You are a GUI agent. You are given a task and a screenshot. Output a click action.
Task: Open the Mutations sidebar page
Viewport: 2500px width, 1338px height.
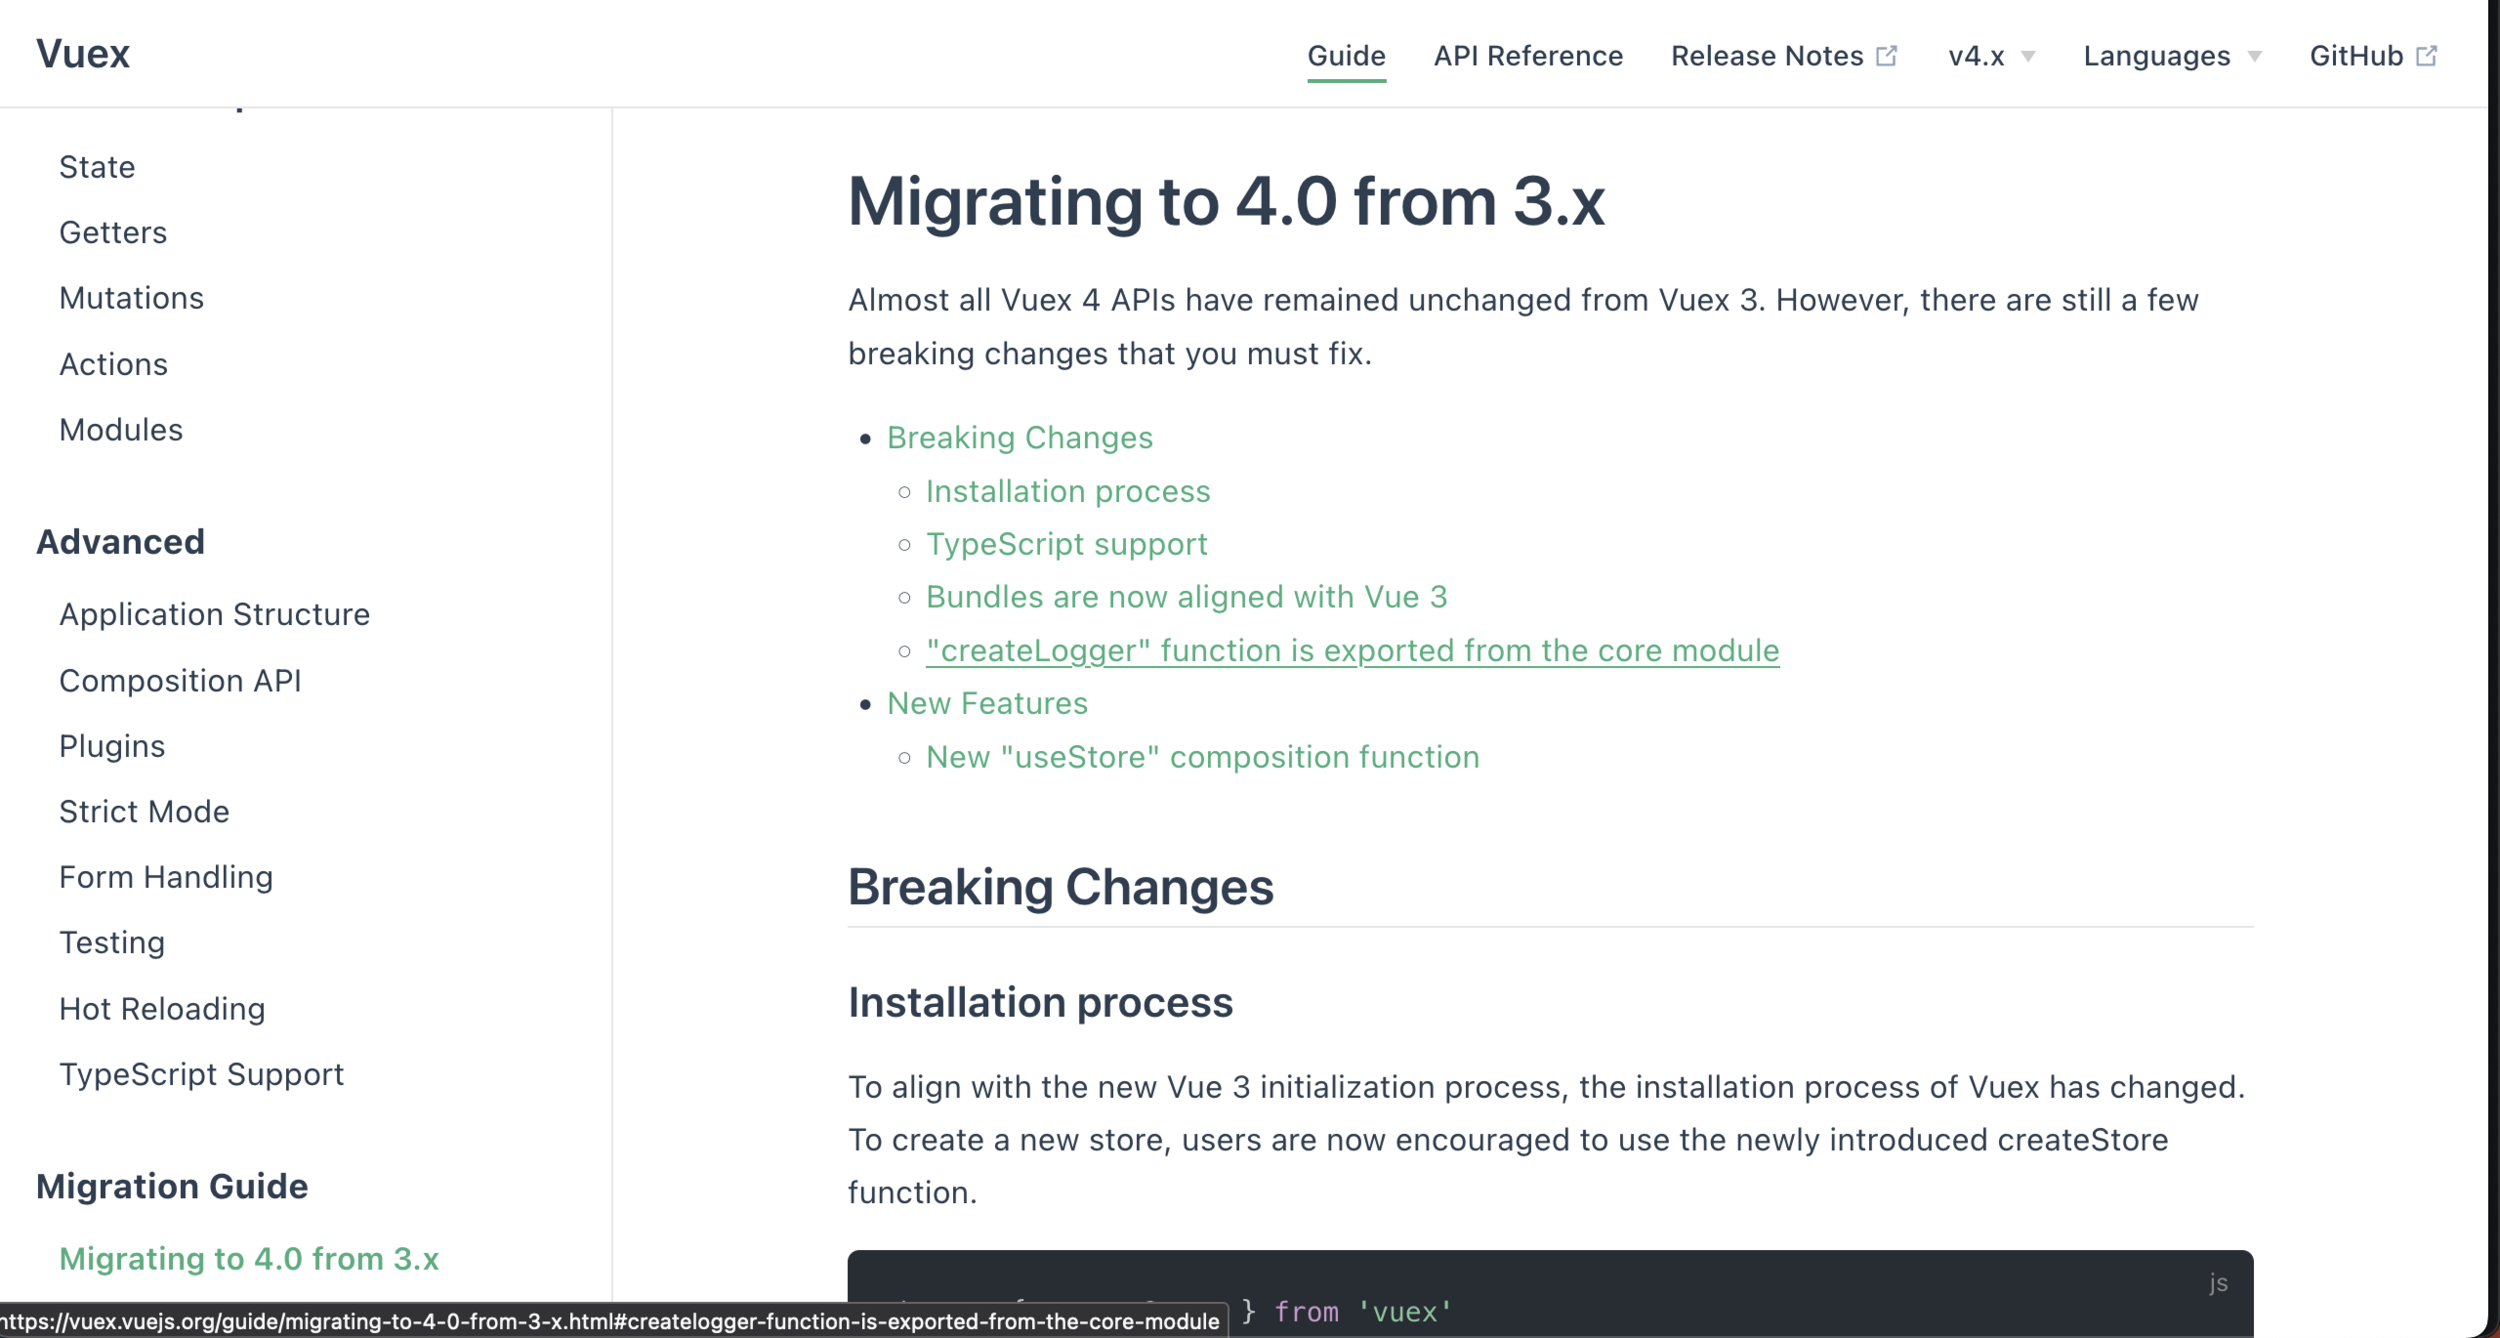131,298
